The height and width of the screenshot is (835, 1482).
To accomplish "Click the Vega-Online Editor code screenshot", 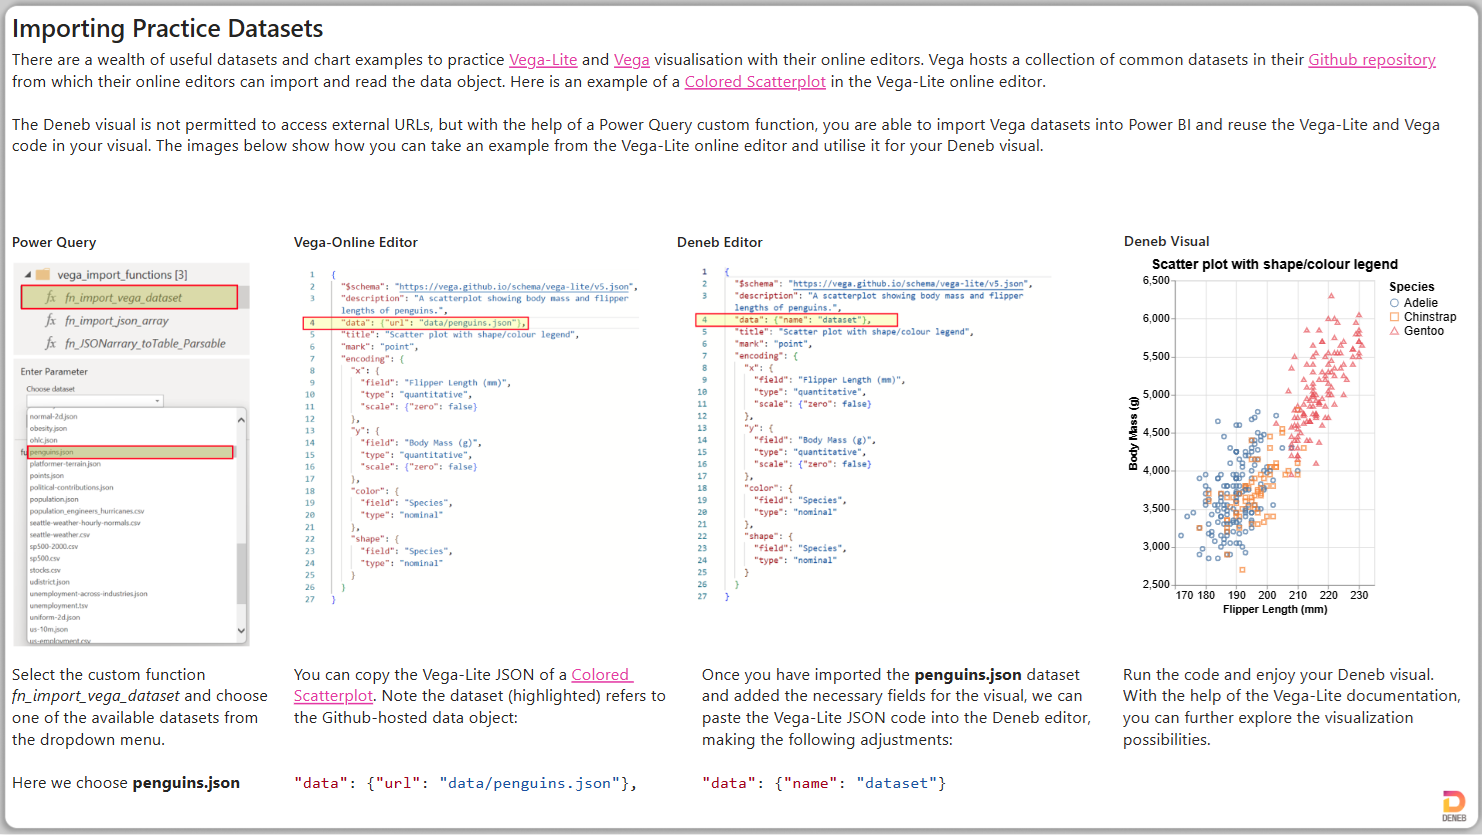I will 472,435.
